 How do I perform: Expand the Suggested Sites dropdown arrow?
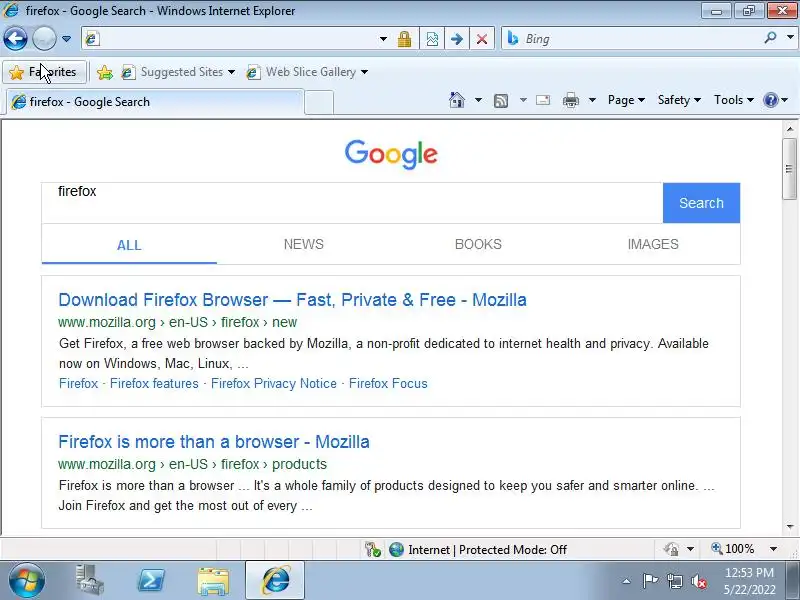pos(232,72)
